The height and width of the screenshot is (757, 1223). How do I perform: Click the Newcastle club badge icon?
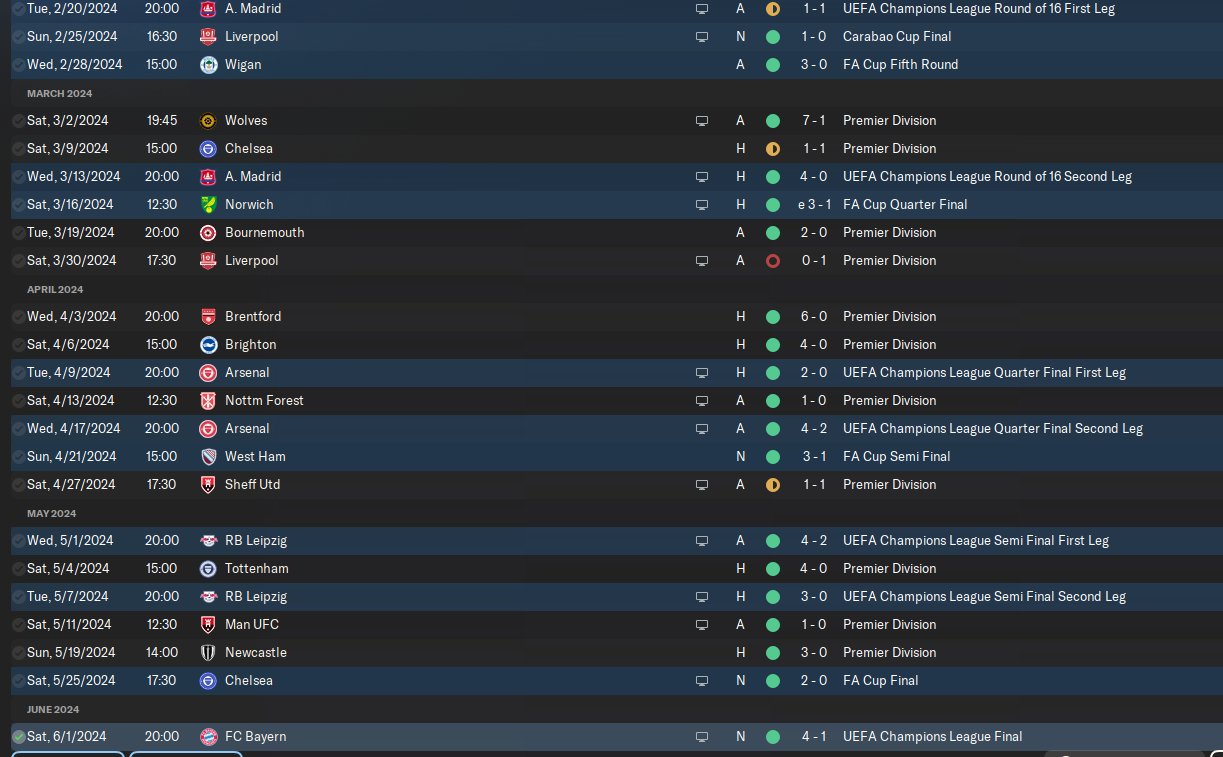click(x=208, y=653)
